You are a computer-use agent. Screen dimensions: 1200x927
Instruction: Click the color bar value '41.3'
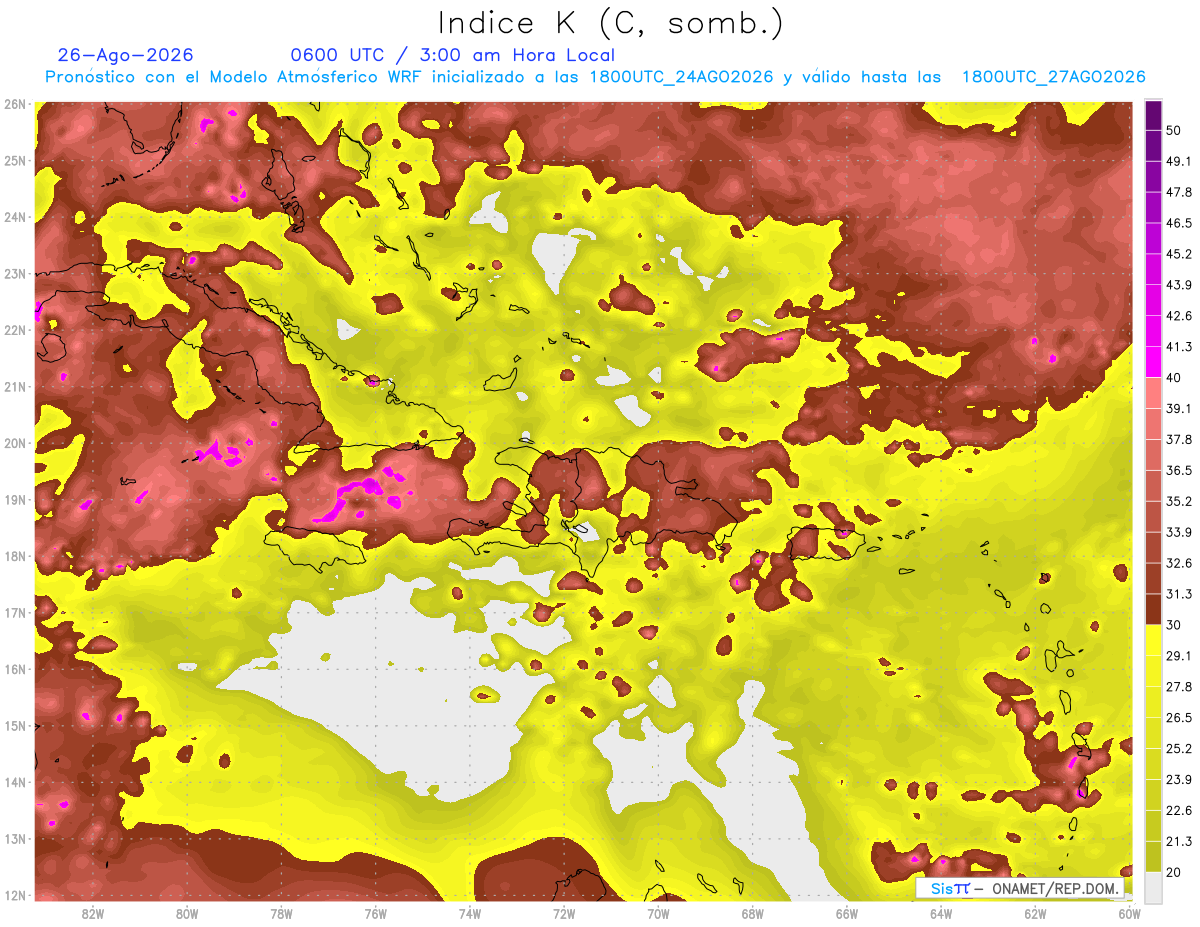pyautogui.click(x=1179, y=346)
